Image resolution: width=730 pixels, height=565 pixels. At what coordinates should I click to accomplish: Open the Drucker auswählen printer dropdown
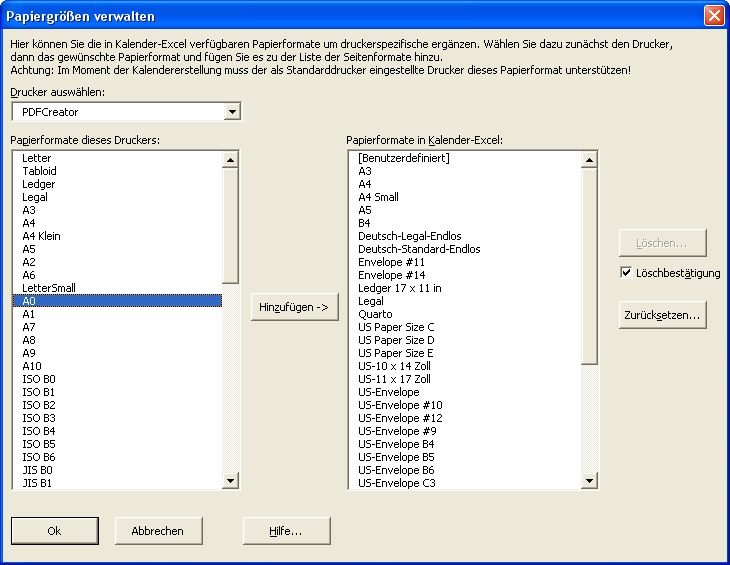(x=232, y=112)
